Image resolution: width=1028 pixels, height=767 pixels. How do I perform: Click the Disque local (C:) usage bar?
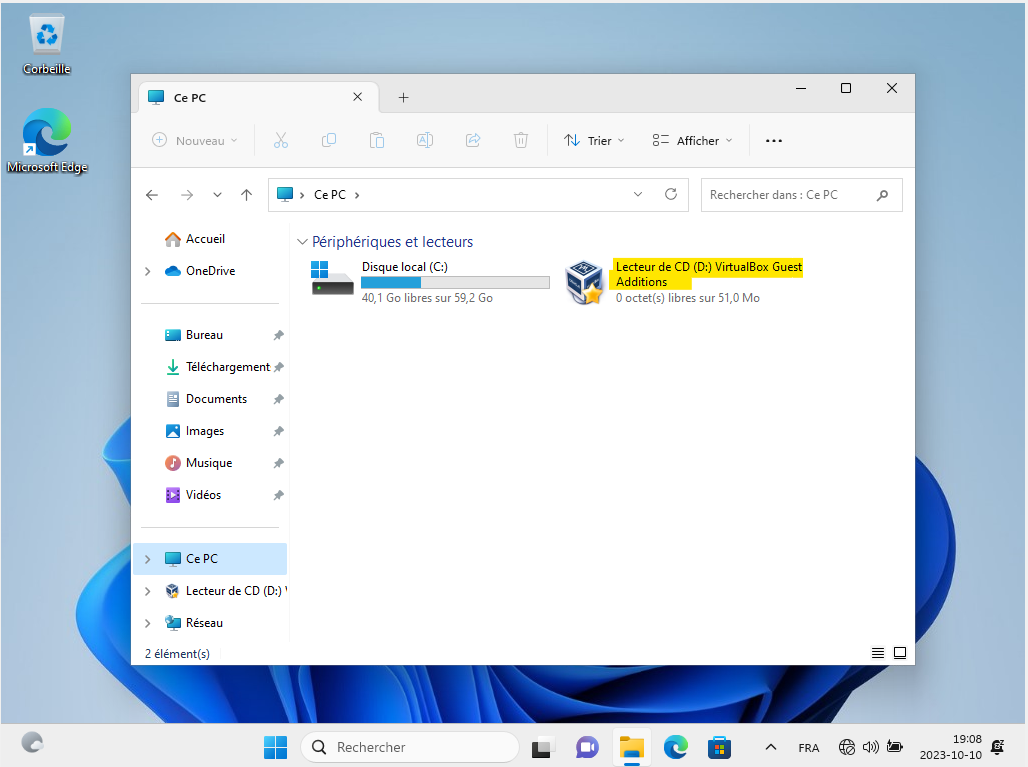point(455,283)
